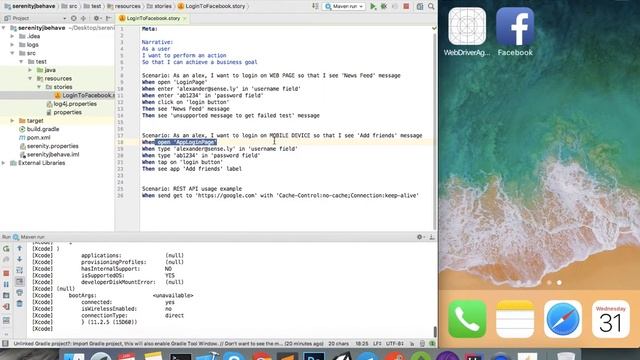The width and height of the screenshot is (640, 360).
Task: Stop the process via the top toolbar's red square
Action: 406,6
